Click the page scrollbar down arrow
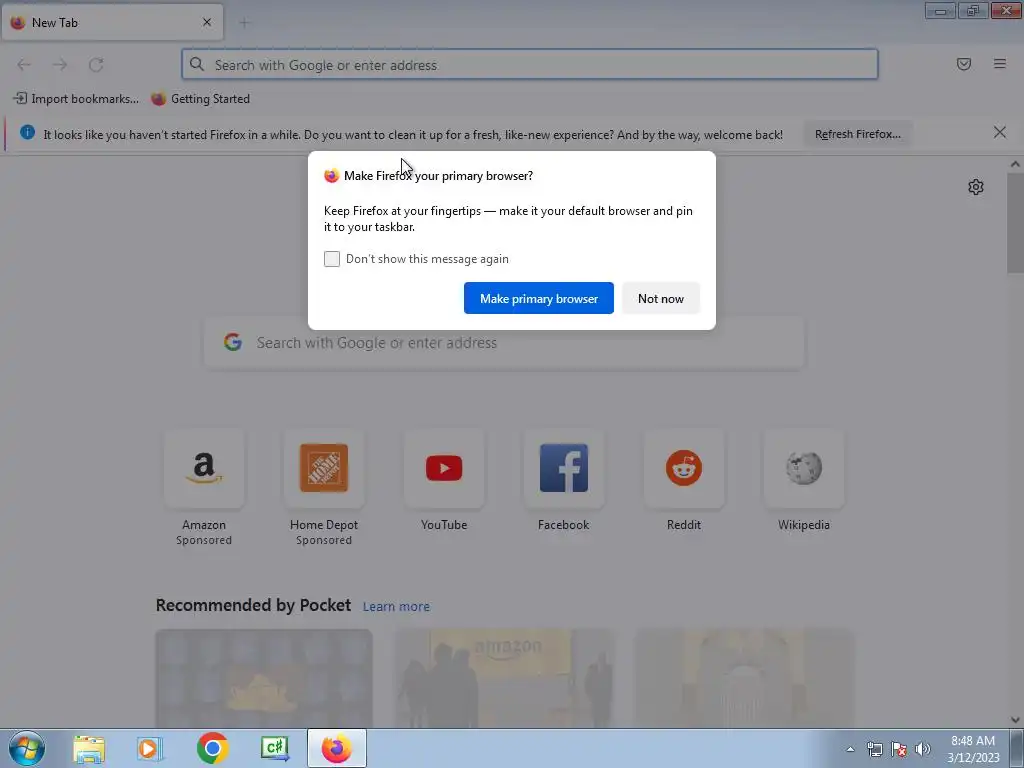The image size is (1024, 768). [1015, 720]
